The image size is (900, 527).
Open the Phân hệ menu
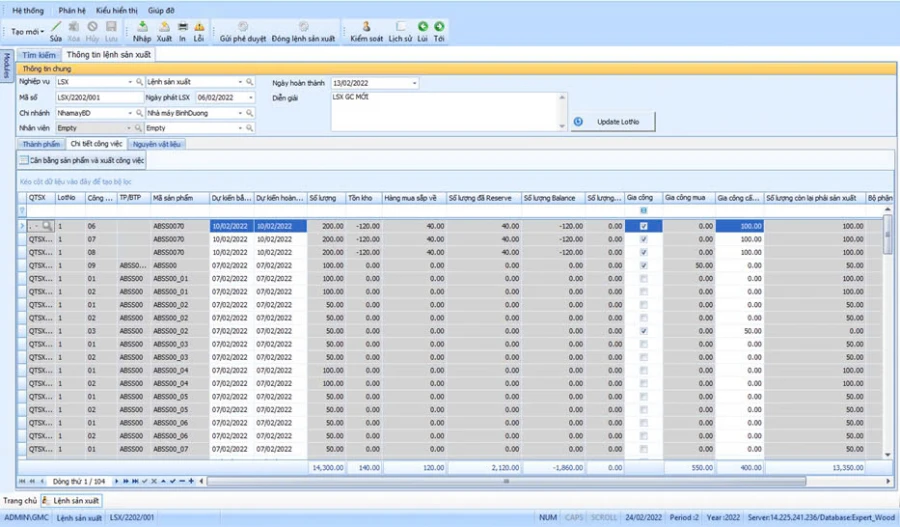[x=72, y=10]
